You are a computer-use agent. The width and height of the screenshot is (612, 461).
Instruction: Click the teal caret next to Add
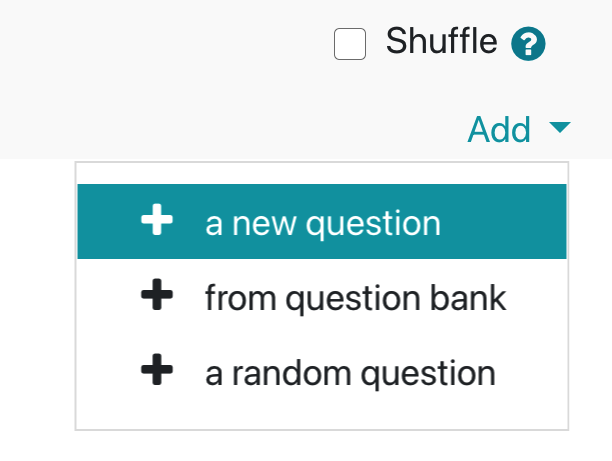[560, 127]
